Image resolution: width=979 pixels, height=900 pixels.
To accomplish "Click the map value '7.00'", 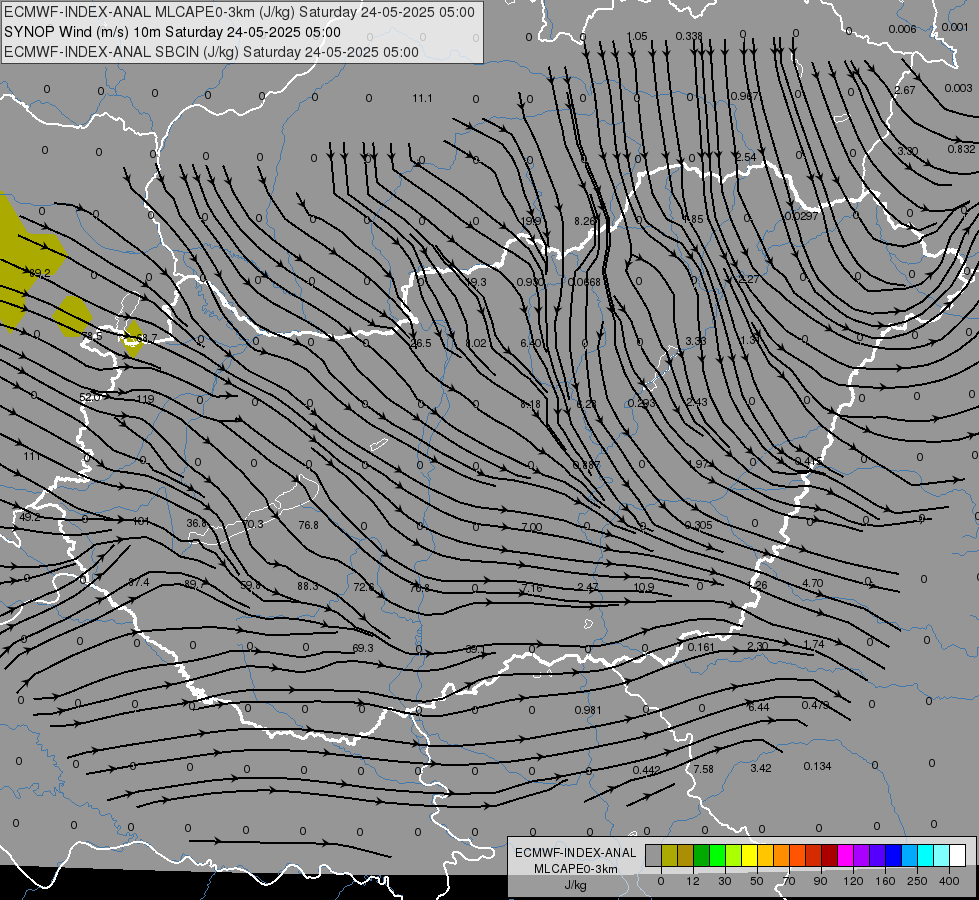I will pos(531,527).
